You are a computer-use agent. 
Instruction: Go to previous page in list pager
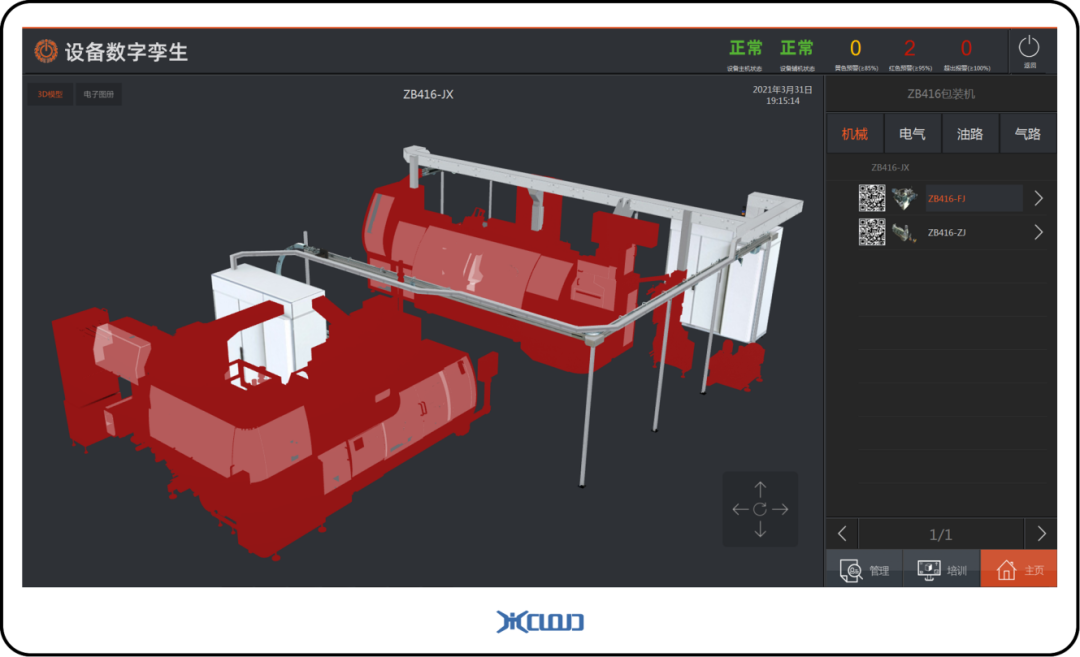tap(842, 533)
